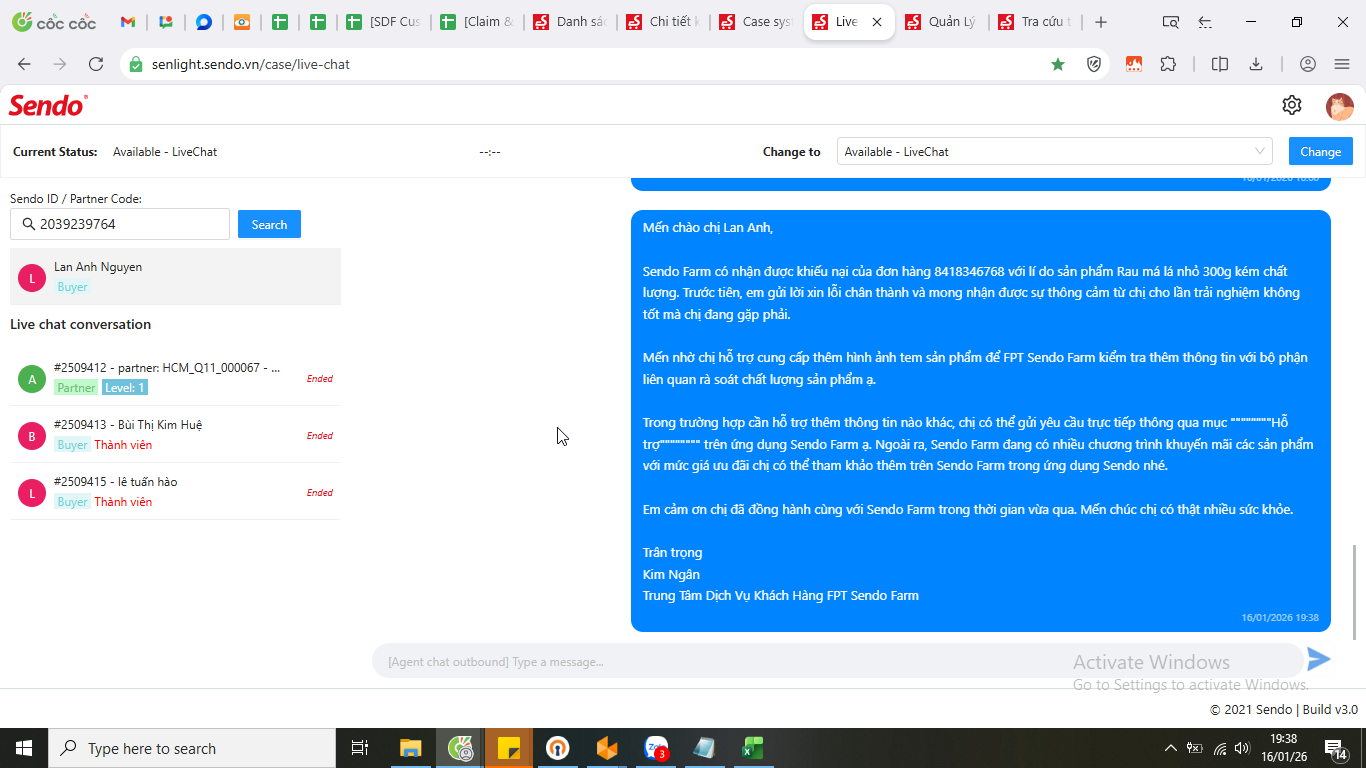Open the red extension icon in the toolbar
This screenshot has width=1366, height=768.
click(1134, 64)
